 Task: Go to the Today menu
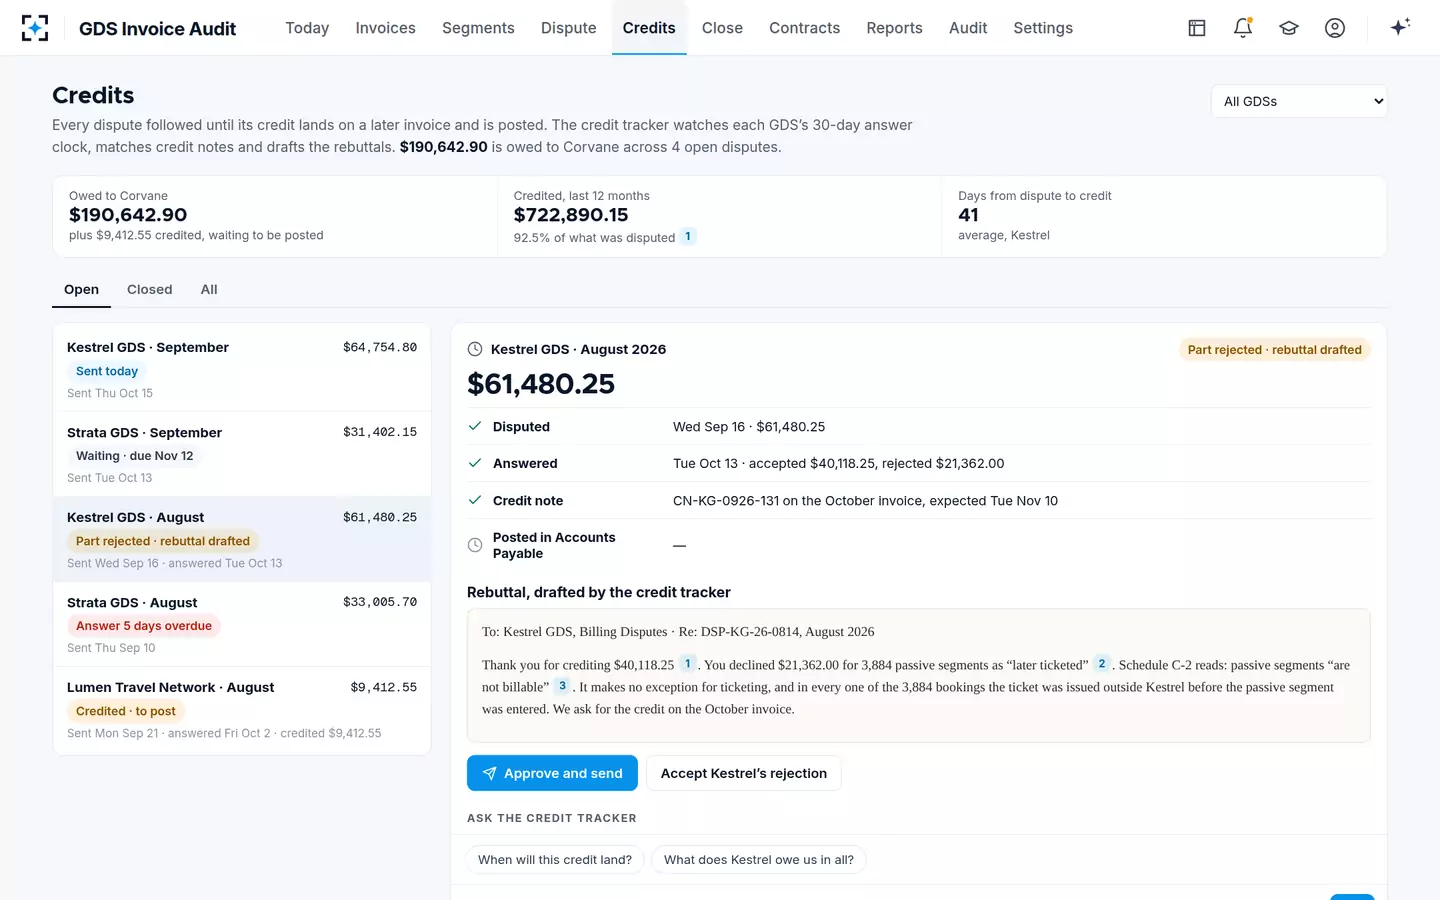pos(307,28)
